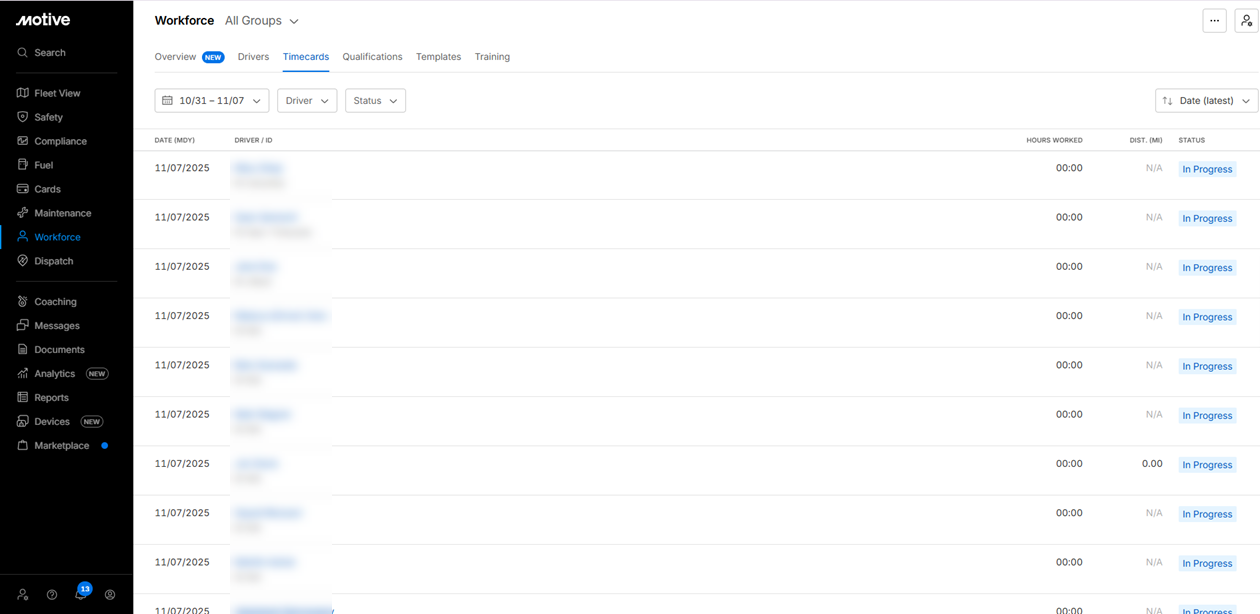This screenshot has height=614, width=1260.
Task: Switch to the Templates tab
Action: 438,57
